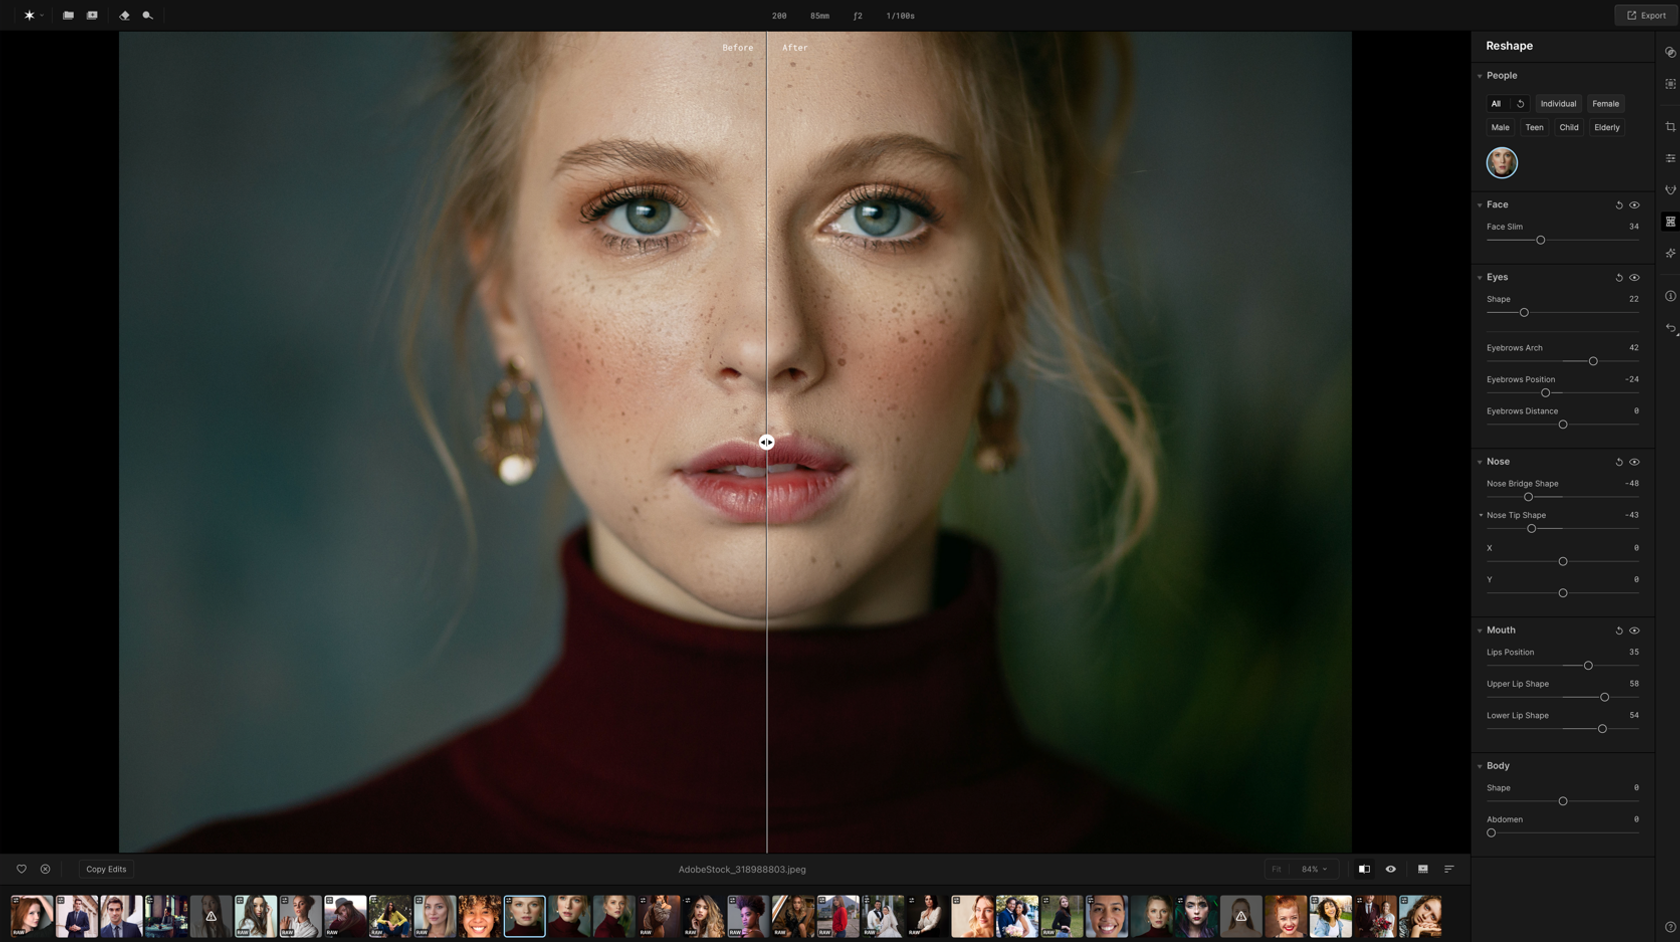This screenshot has height=942, width=1680.
Task: Click the search magnifier in the top toolbar
Action: click(x=146, y=15)
